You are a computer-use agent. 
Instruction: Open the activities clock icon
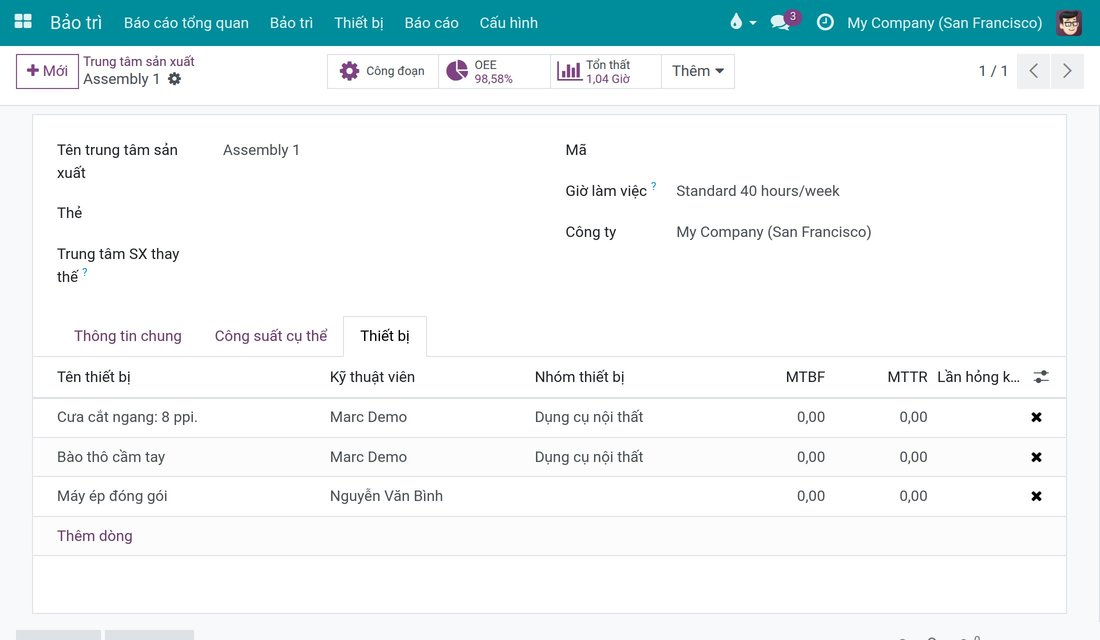tap(825, 22)
